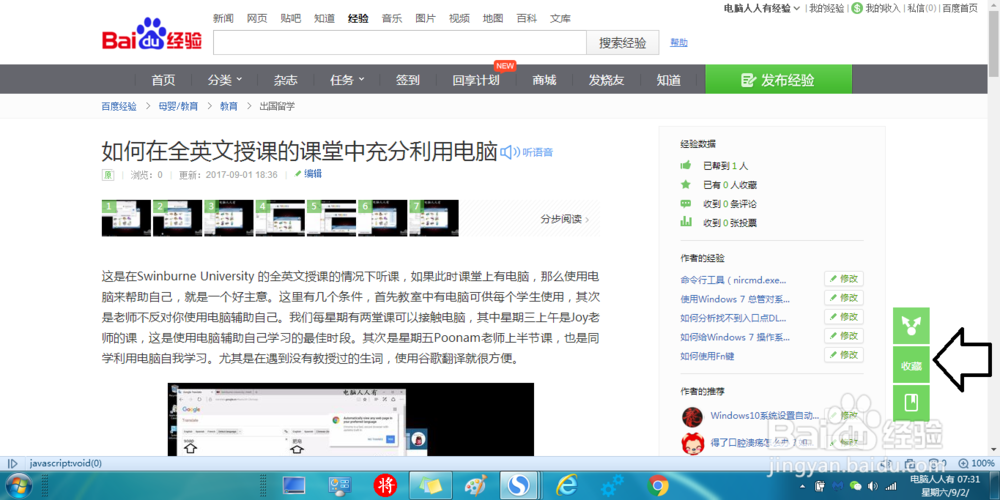Open the sticky notes taskbar icon
1000x500 pixels.
pyautogui.click(x=430, y=487)
